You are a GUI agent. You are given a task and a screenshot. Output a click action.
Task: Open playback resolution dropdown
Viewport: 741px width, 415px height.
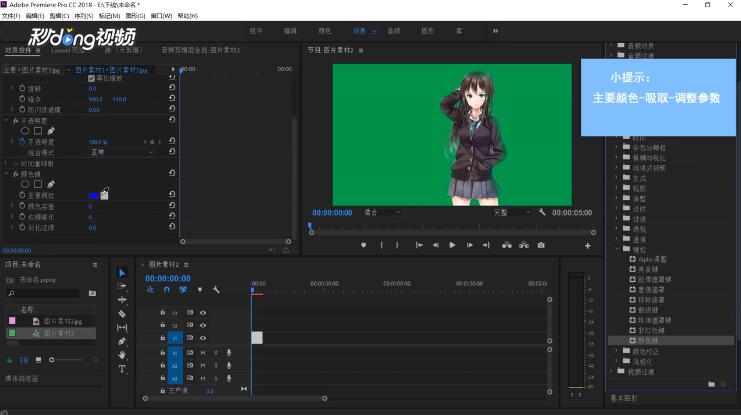pos(512,212)
